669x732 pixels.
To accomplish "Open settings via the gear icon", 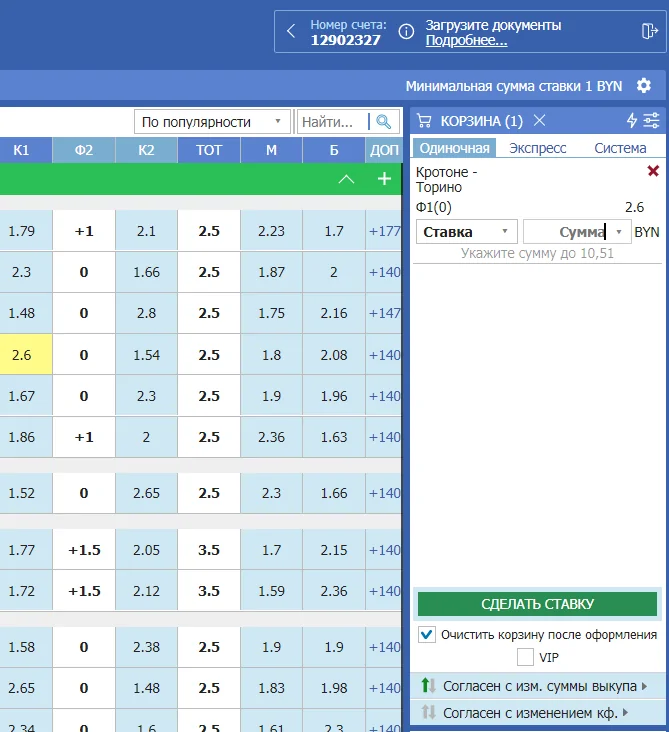I will 644,86.
